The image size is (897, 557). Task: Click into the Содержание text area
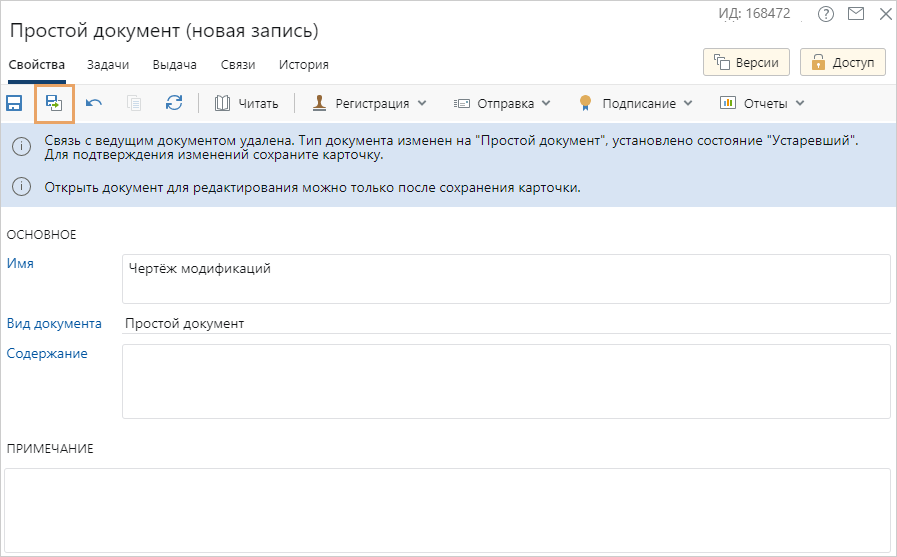tap(505, 381)
